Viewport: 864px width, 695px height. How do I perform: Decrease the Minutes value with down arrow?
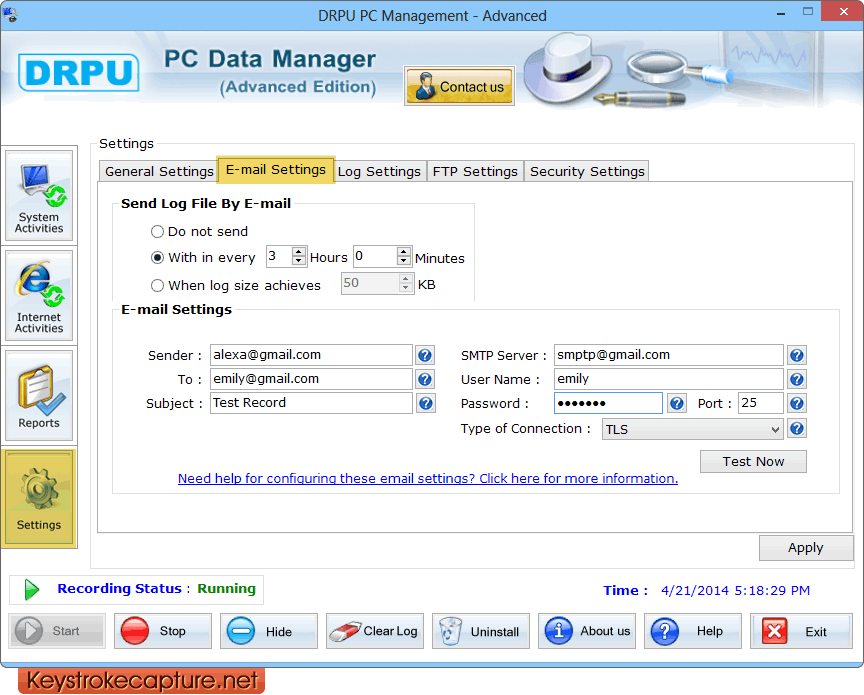pyautogui.click(x=403, y=261)
